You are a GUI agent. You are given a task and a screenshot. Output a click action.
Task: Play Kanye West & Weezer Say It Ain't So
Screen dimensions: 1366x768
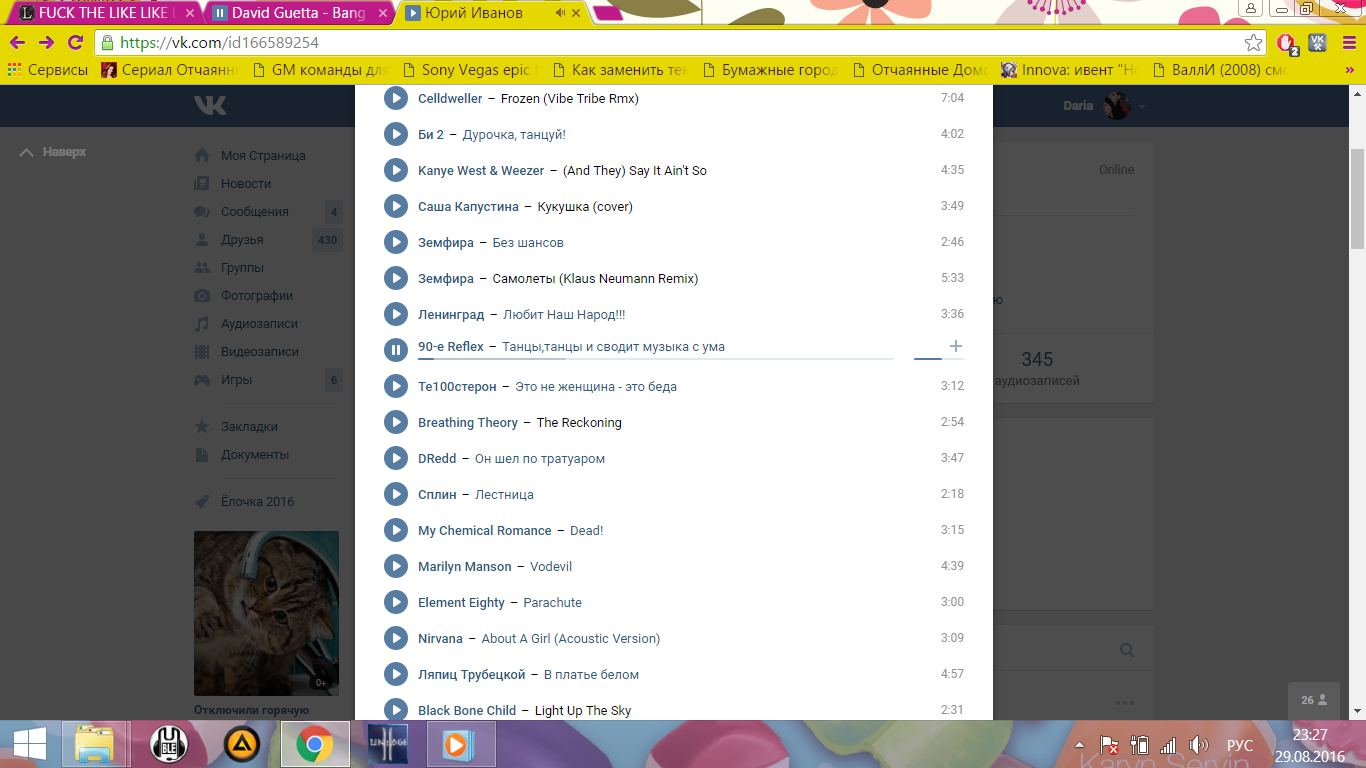(396, 170)
